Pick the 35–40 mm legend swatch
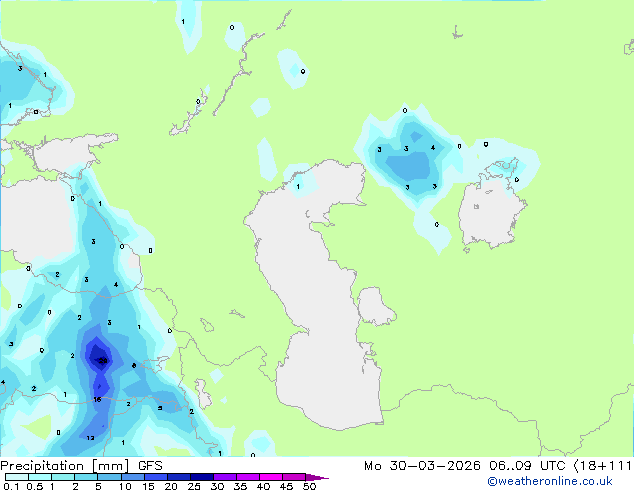 pyautogui.click(x=247, y=477)
